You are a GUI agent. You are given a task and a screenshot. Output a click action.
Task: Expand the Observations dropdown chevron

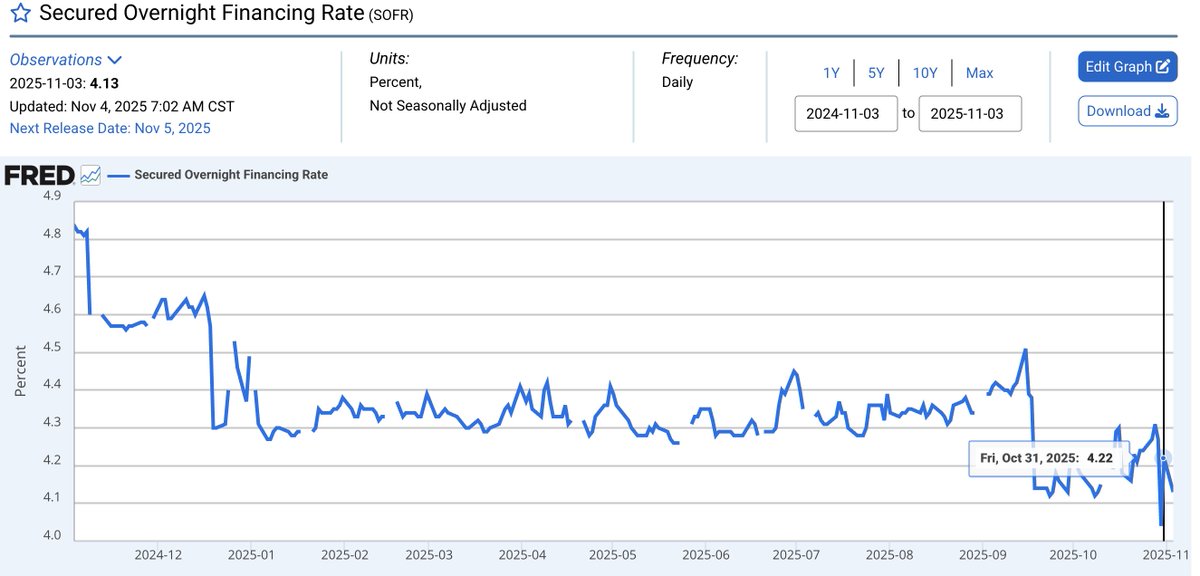(x=114, y=60)
